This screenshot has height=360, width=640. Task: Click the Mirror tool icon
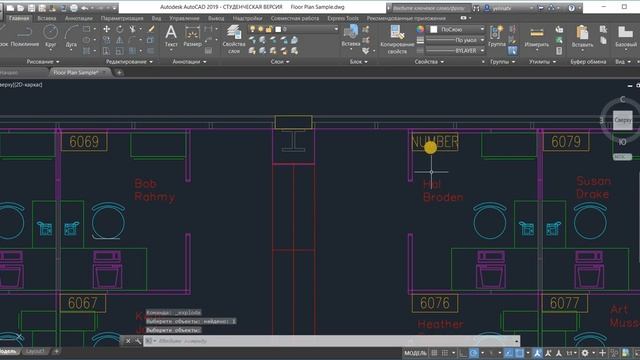(x=120, y=40)
